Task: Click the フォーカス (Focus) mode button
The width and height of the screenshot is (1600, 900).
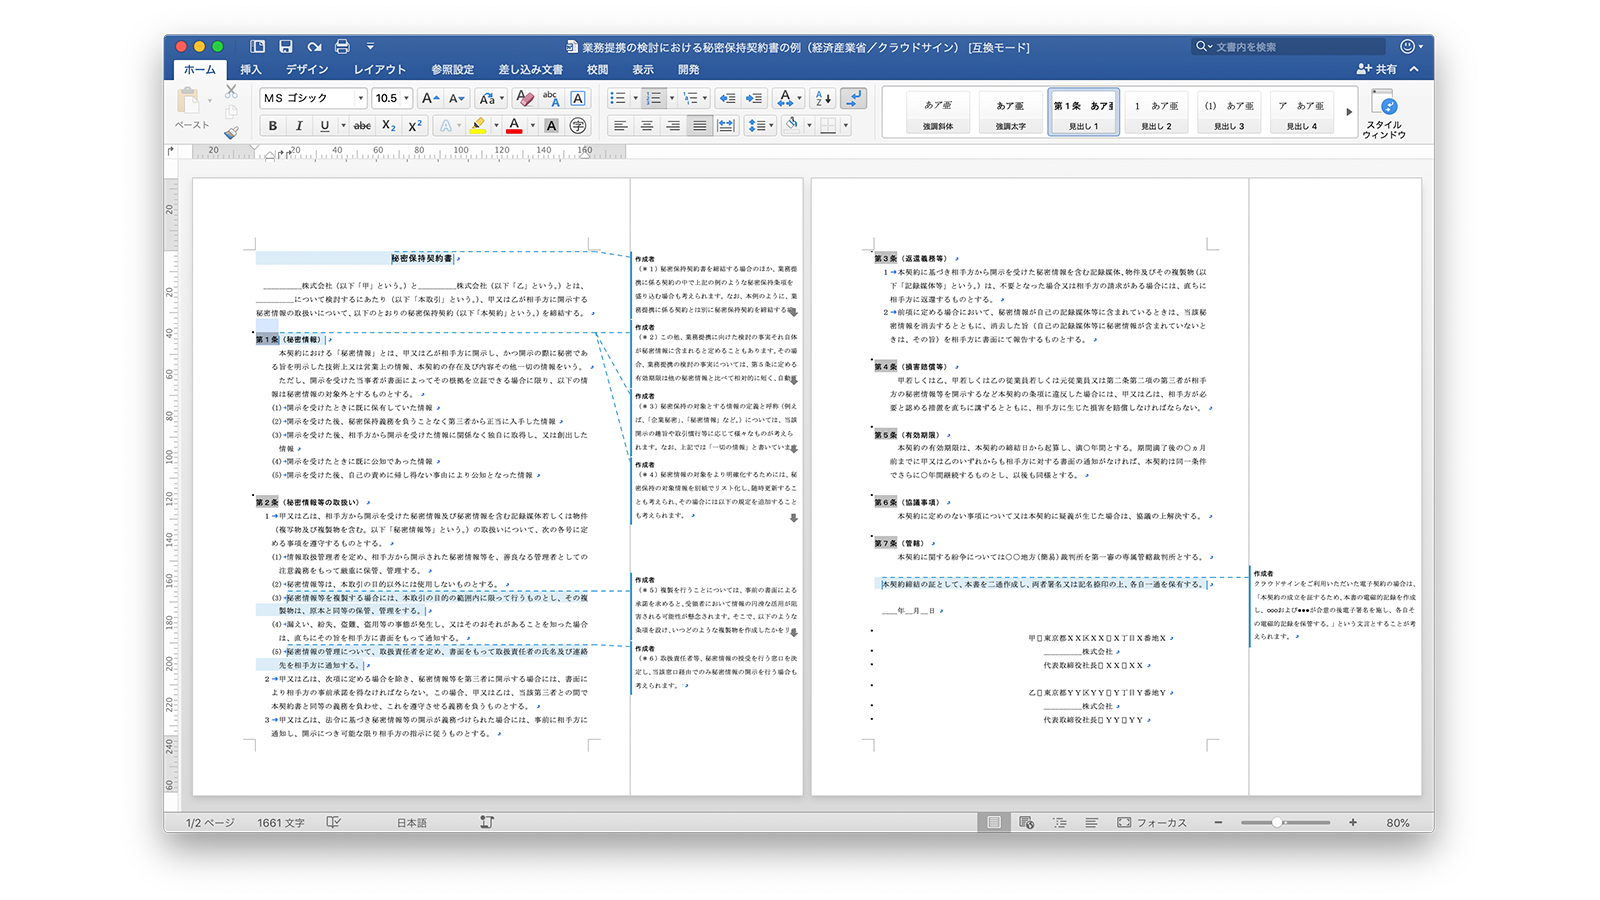Action: pyautogui.click(x=1152, y=822)
